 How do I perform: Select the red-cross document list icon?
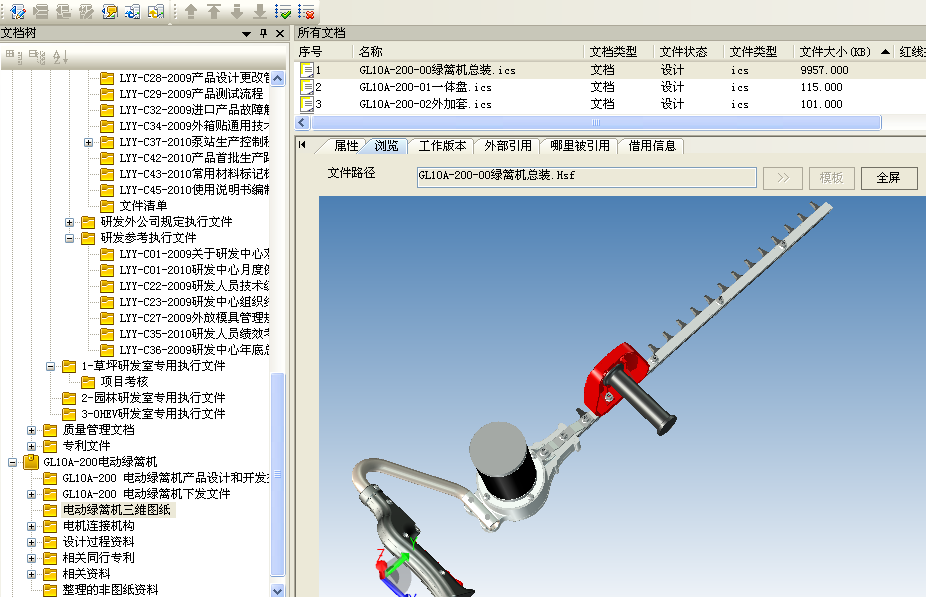[x=305, y=12]
